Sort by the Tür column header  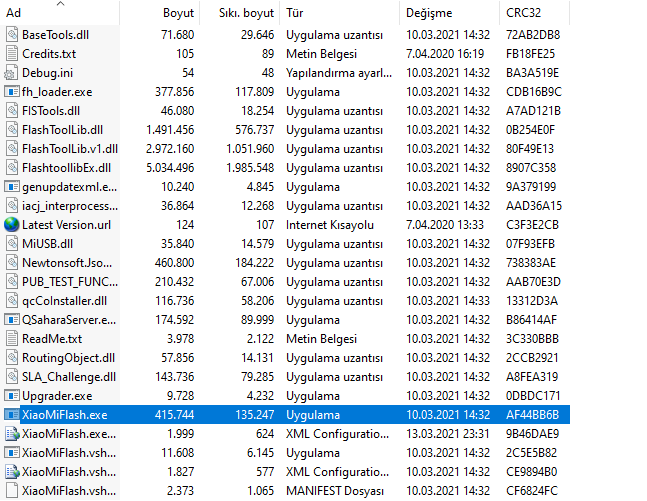point(340,12)
